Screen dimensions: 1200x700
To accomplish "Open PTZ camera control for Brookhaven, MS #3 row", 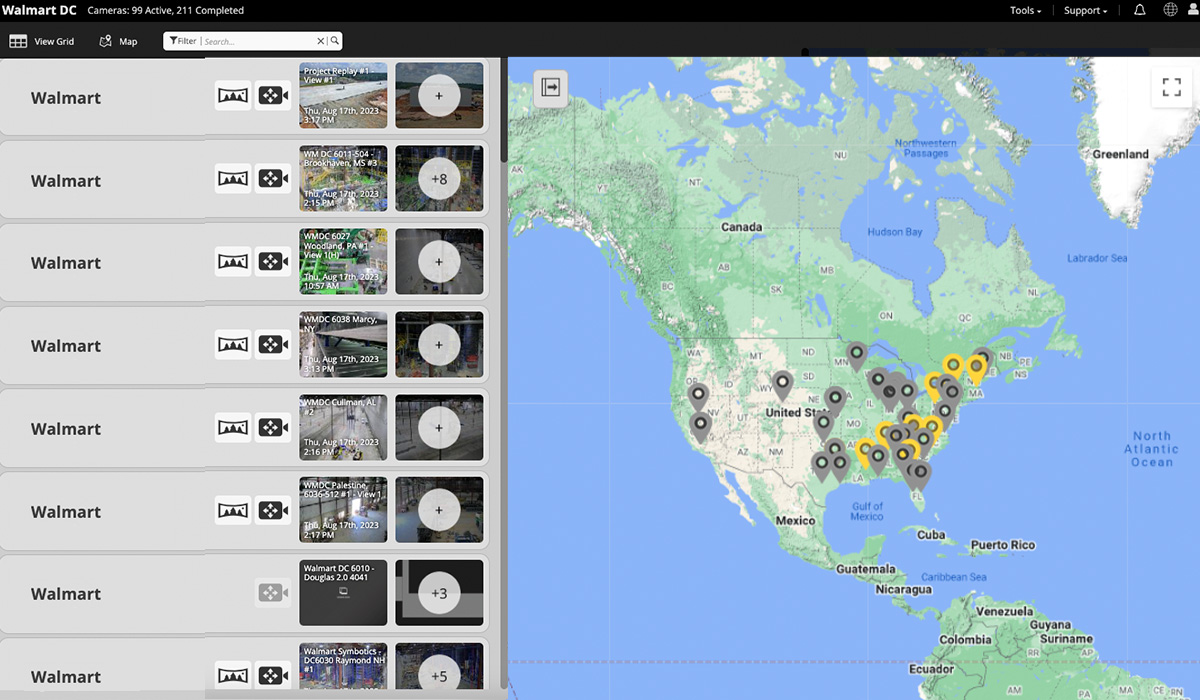I will point(272,179).
